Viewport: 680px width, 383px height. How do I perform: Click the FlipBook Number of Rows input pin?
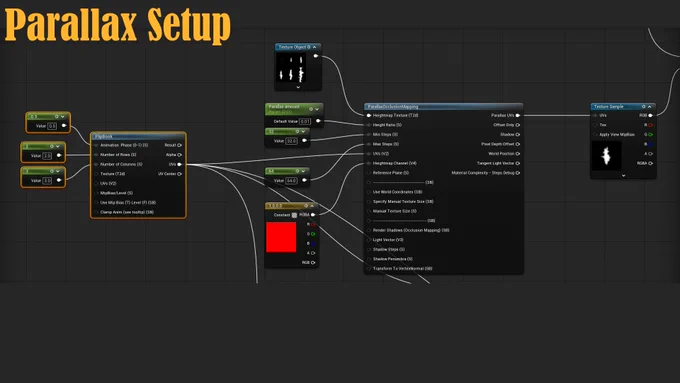96,155
